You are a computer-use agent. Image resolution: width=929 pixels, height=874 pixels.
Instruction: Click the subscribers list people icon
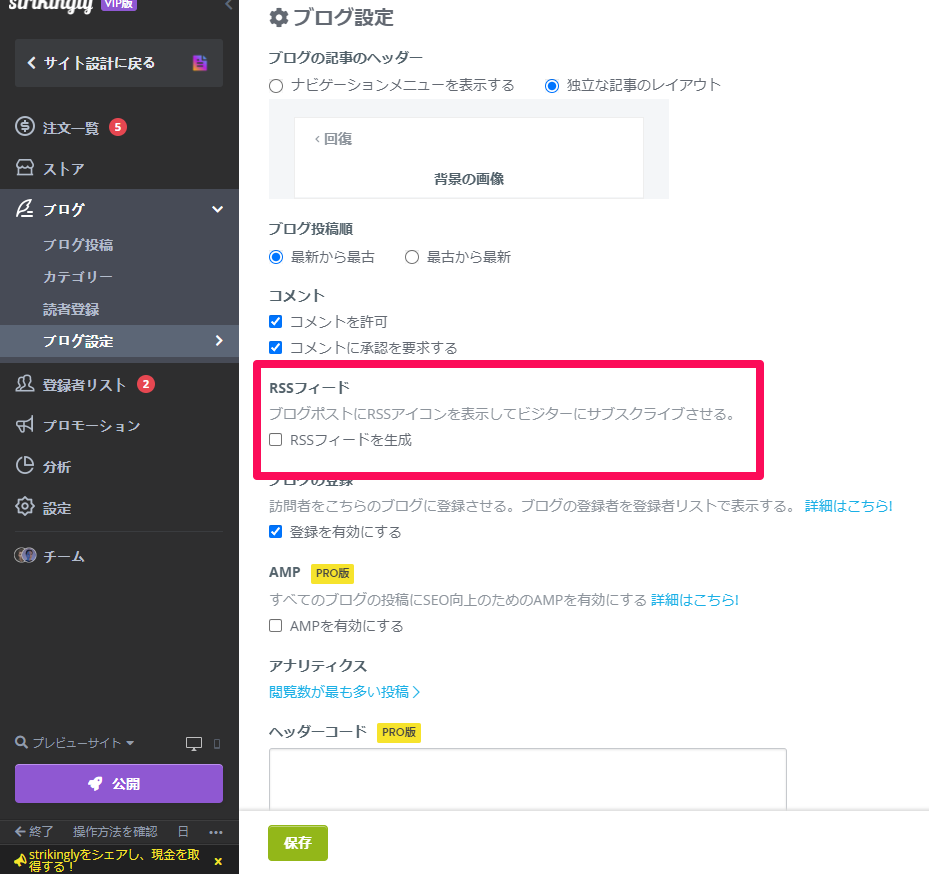coord(25,384)
